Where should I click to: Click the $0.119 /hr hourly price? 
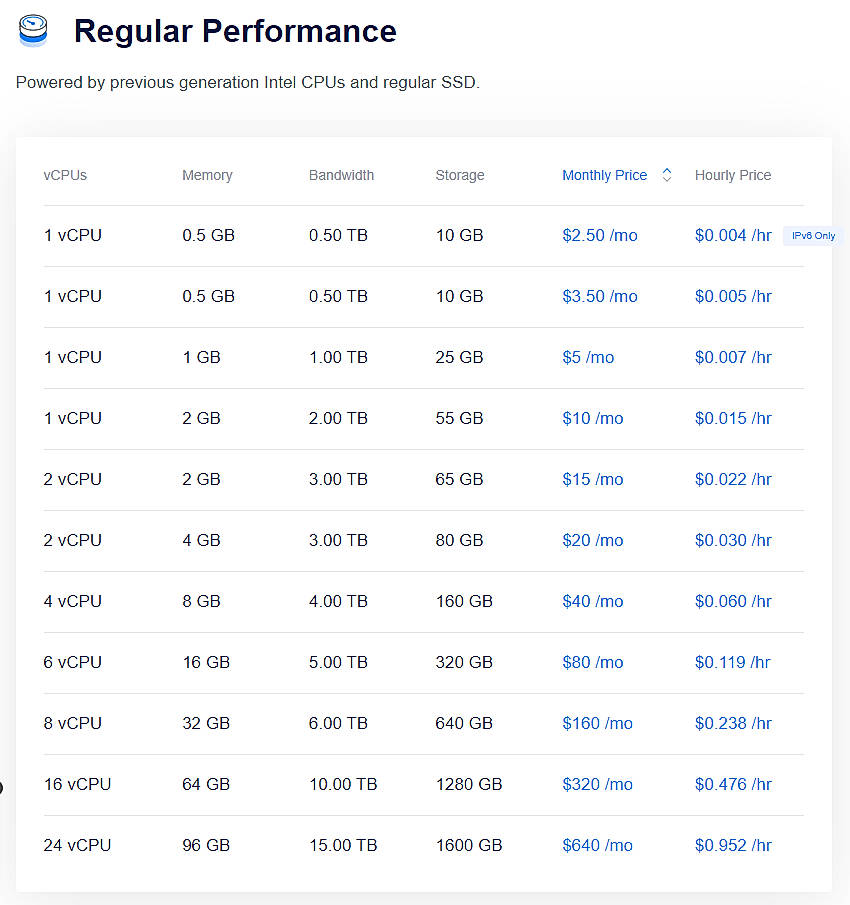point(732,662)
